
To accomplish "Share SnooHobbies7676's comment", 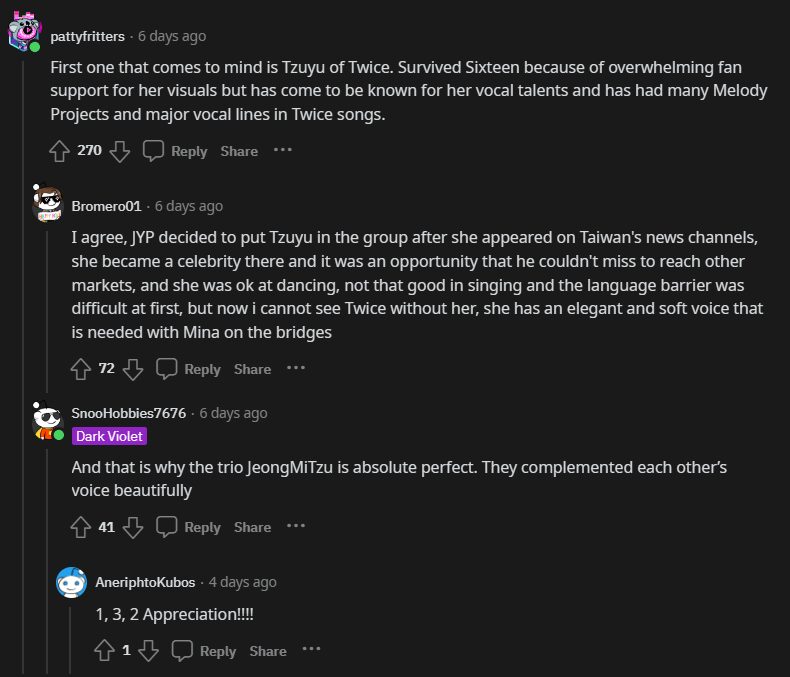I will click(x=253, y=527).
